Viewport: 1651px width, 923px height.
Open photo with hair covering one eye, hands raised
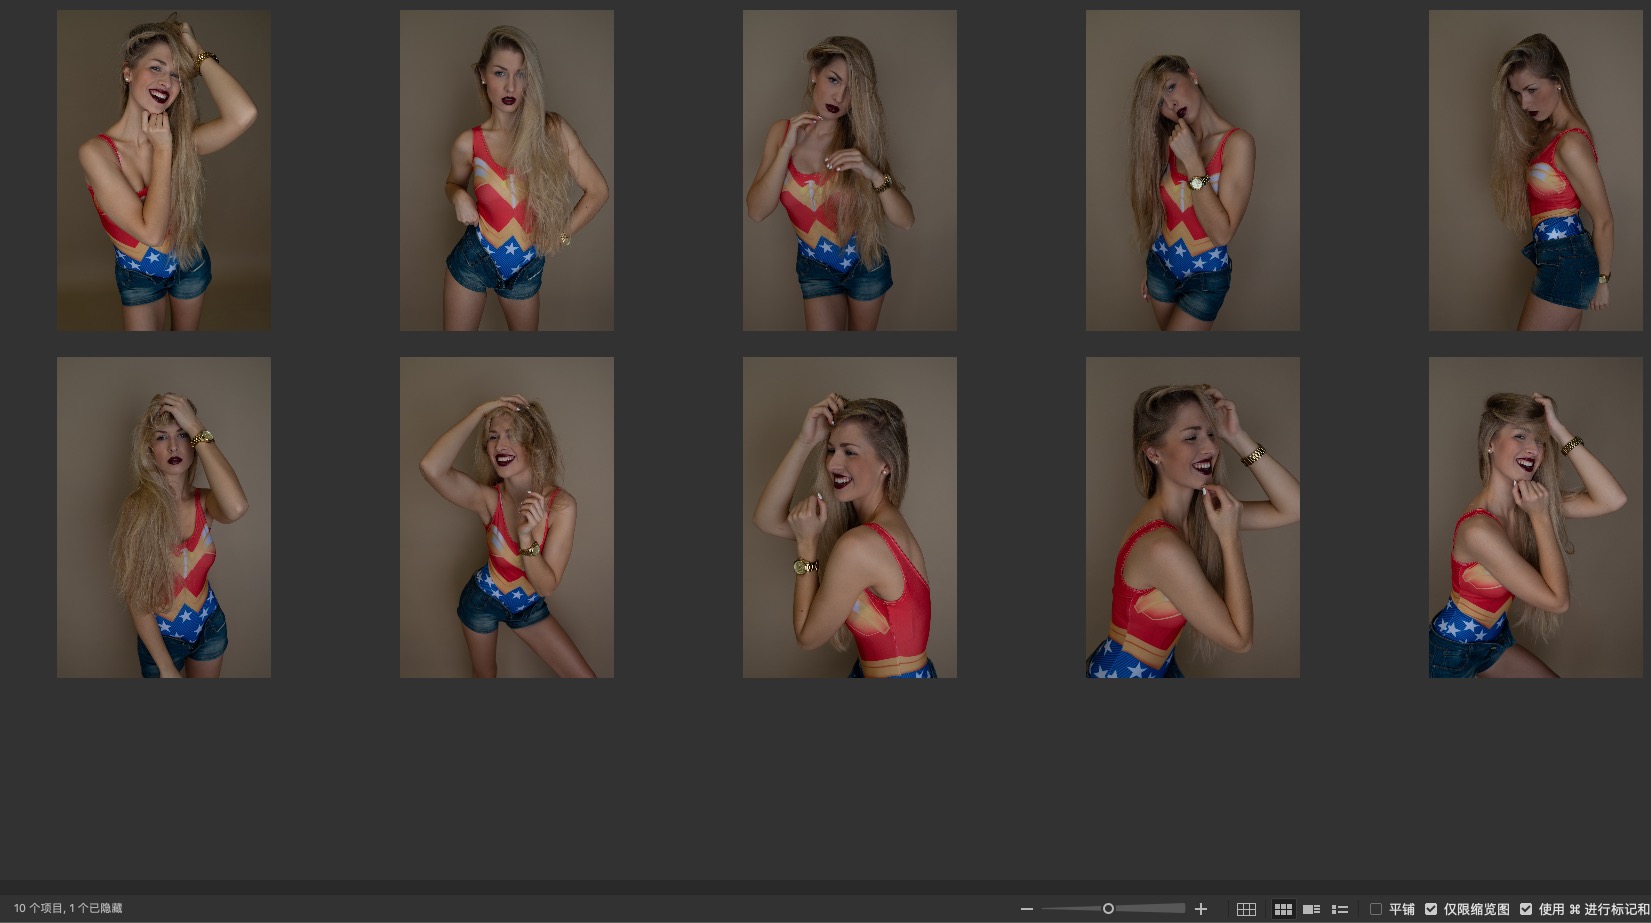click(x=850, y=170)
